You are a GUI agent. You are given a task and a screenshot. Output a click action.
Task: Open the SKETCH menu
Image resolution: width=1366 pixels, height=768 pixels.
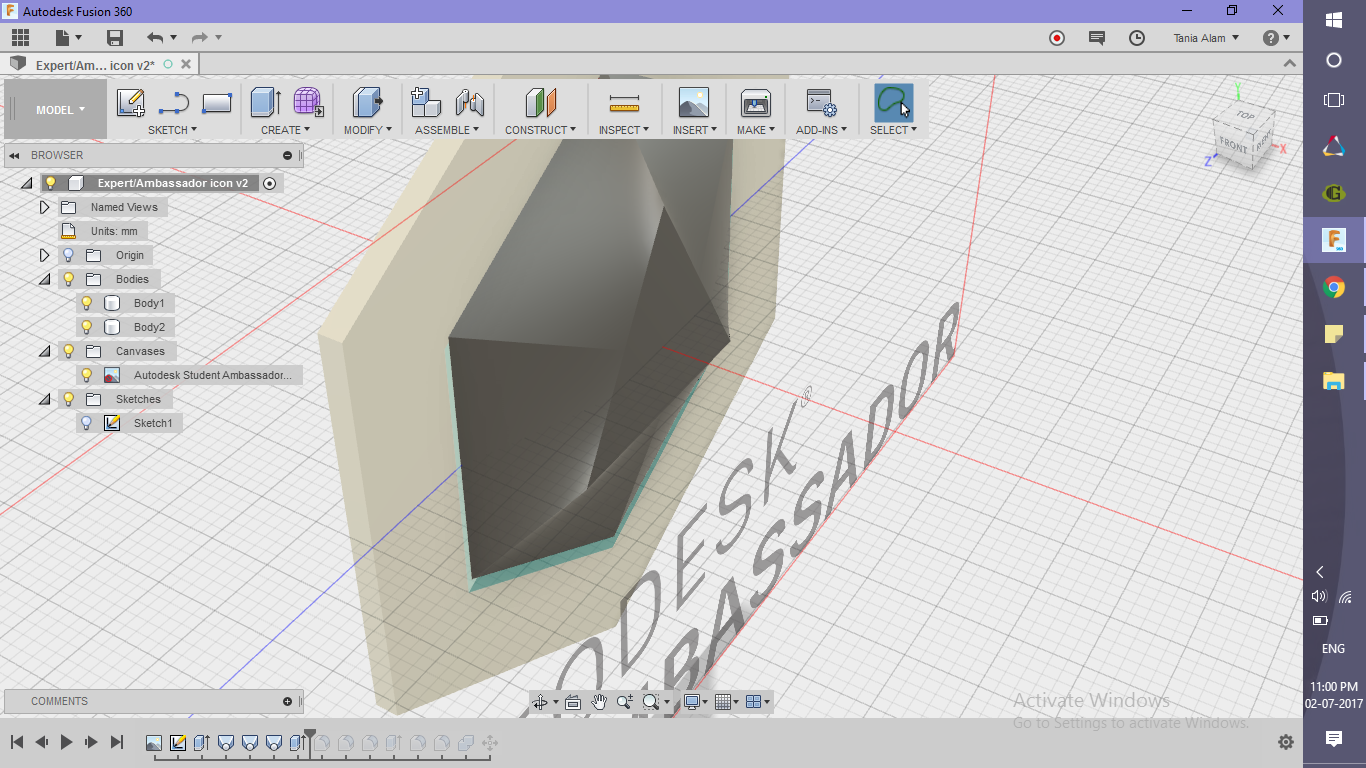click(172, 130)
